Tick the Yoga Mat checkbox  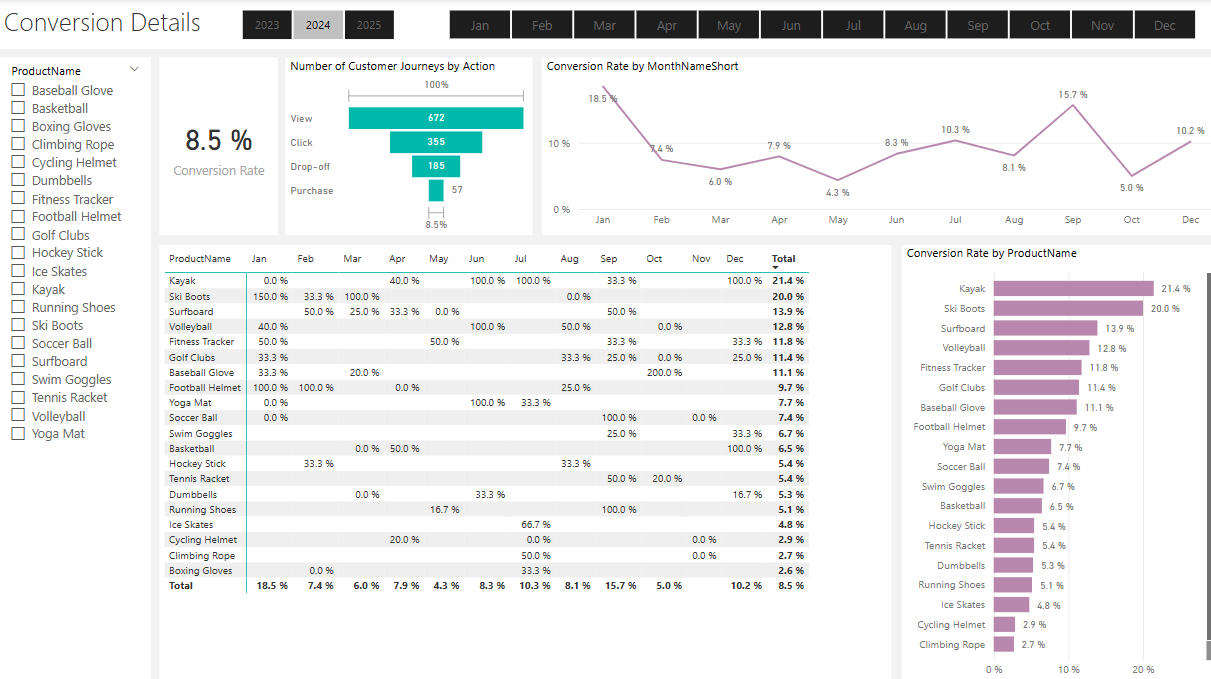(x=18, y=434)
